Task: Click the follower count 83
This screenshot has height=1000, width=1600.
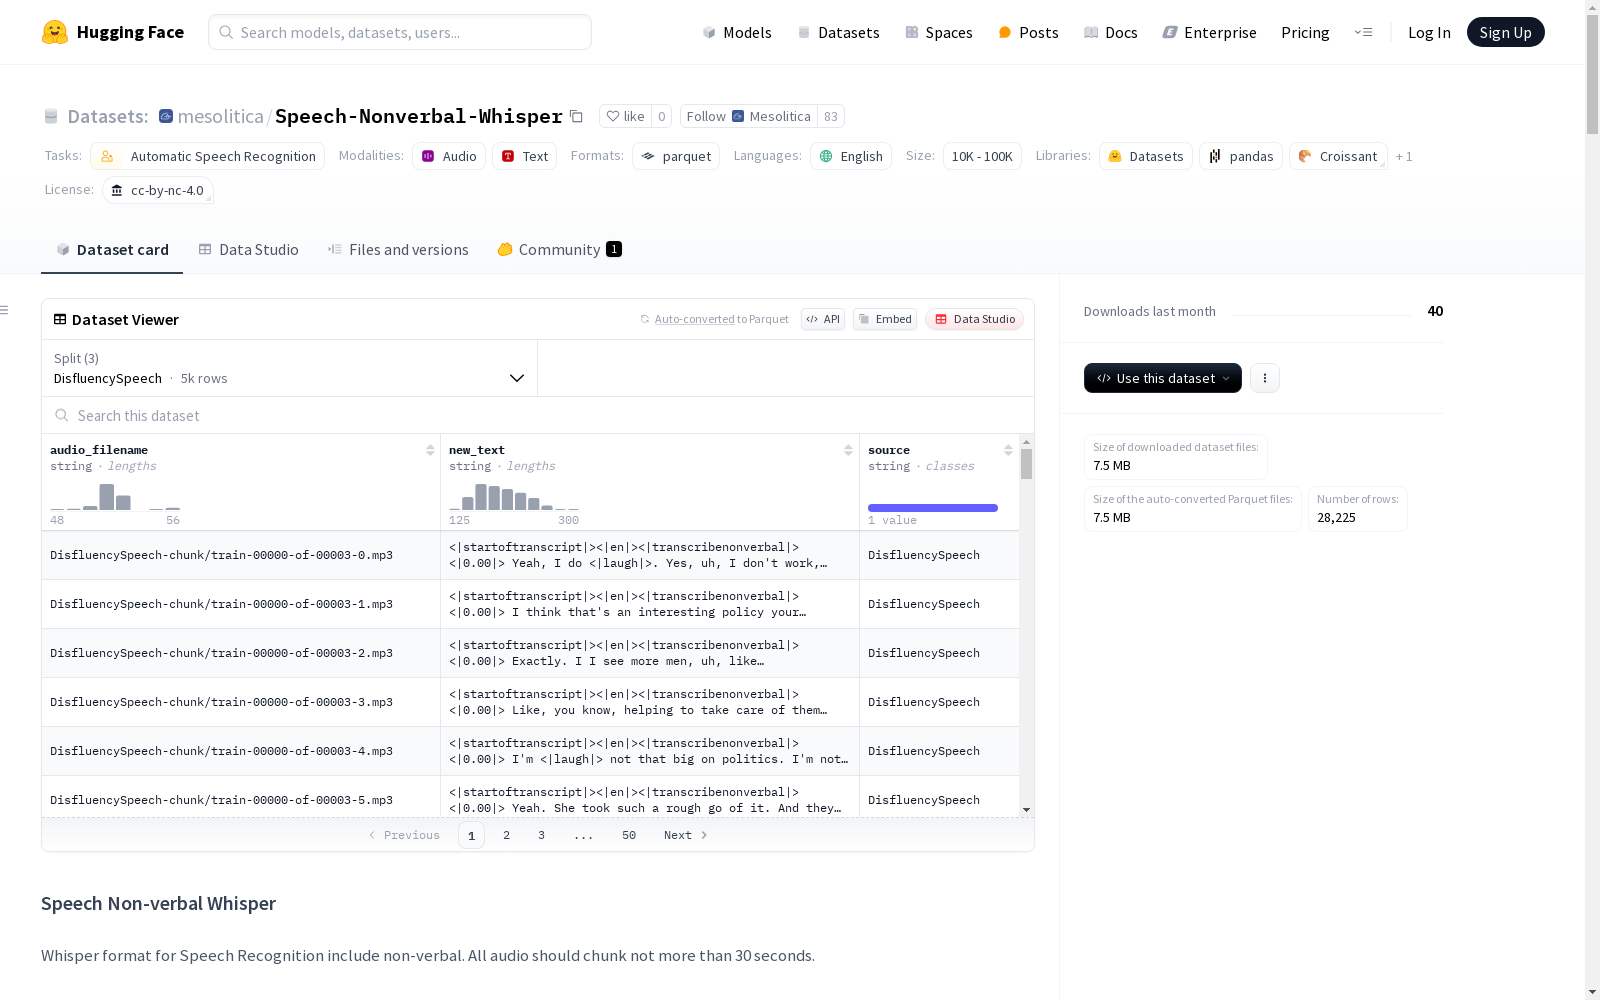Action: point(831,116)
